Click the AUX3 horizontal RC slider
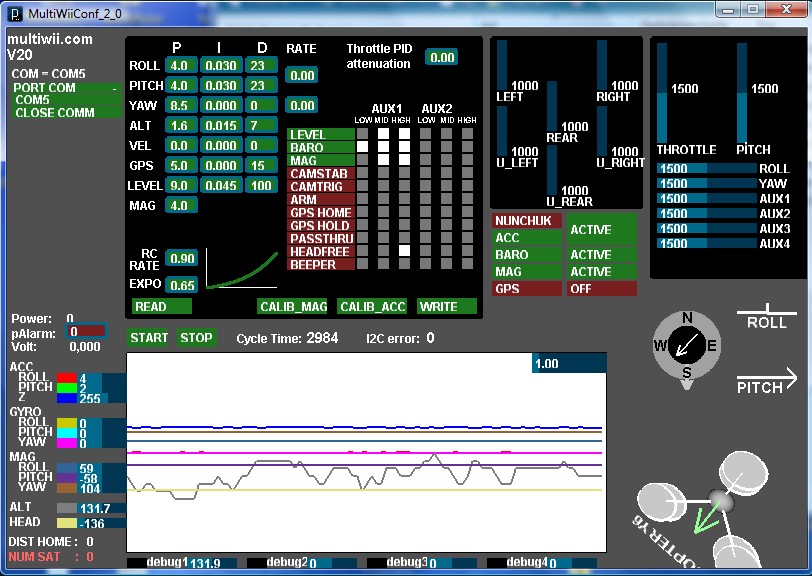812x576 pixels. 707,228
